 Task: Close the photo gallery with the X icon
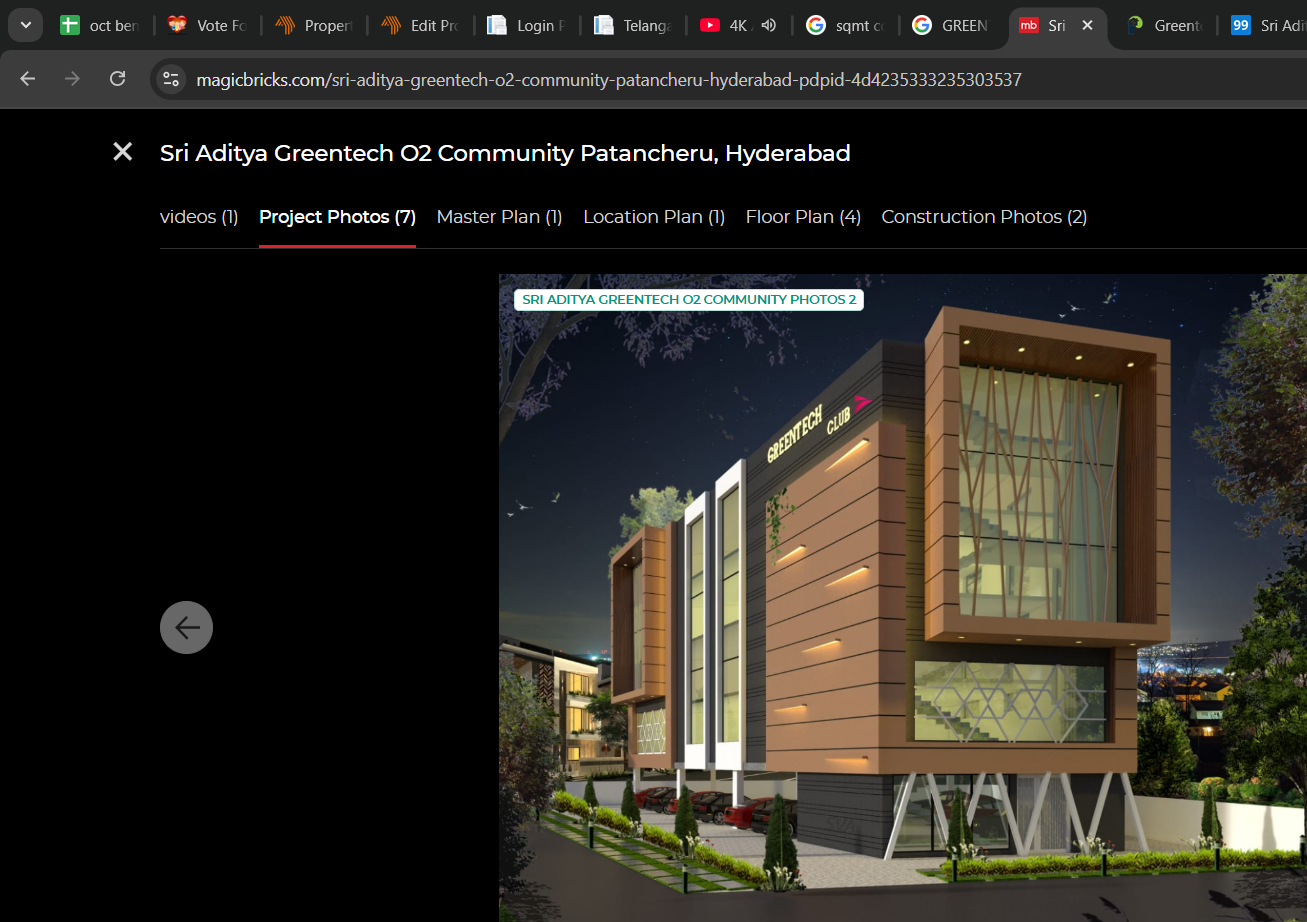click(122, 152)
